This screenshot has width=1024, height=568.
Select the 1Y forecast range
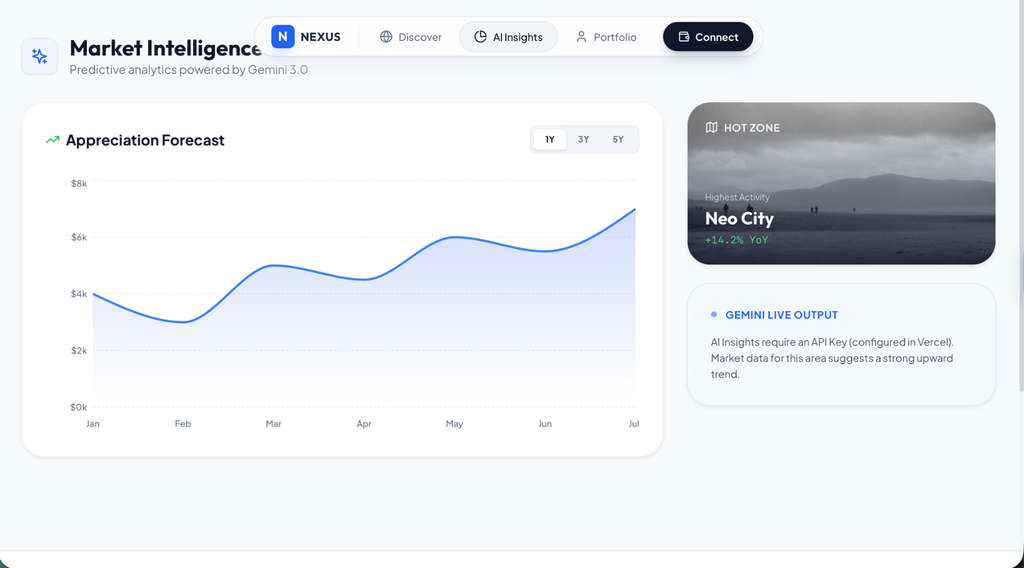pyautogui.click(x=550, y=140)
